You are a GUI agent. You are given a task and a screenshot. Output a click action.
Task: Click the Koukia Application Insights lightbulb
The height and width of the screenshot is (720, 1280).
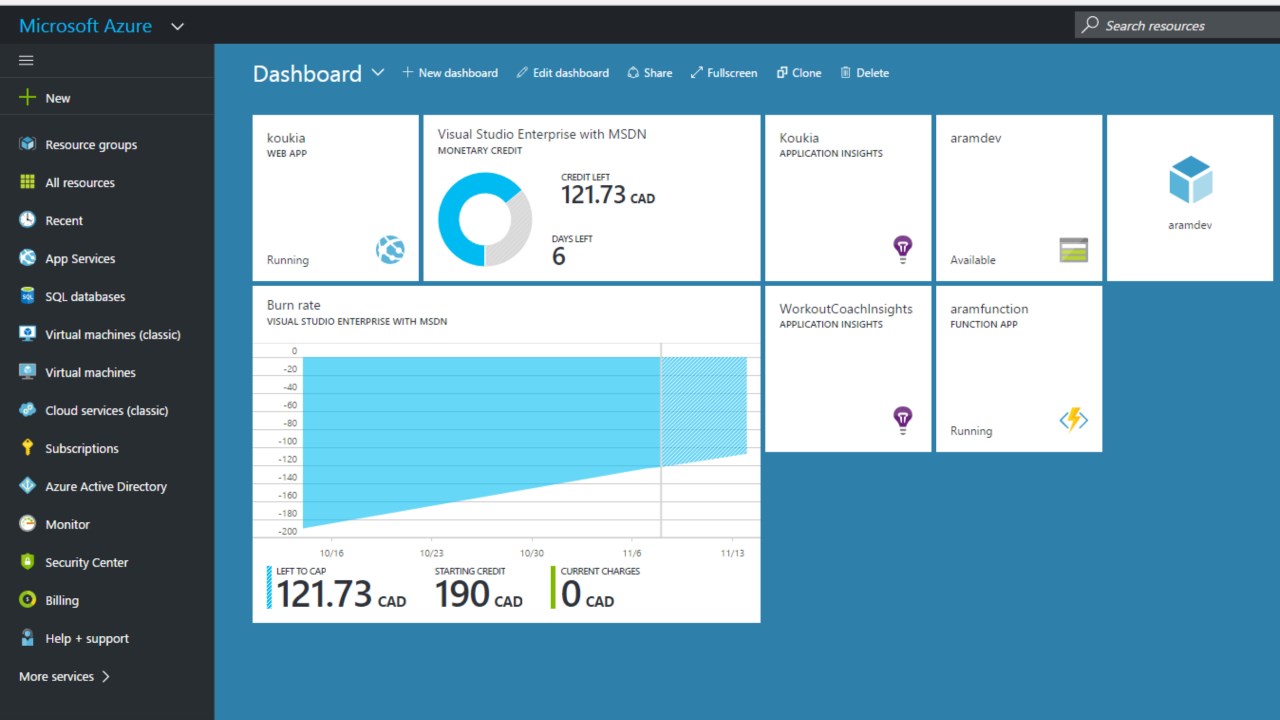coord(902,248)
